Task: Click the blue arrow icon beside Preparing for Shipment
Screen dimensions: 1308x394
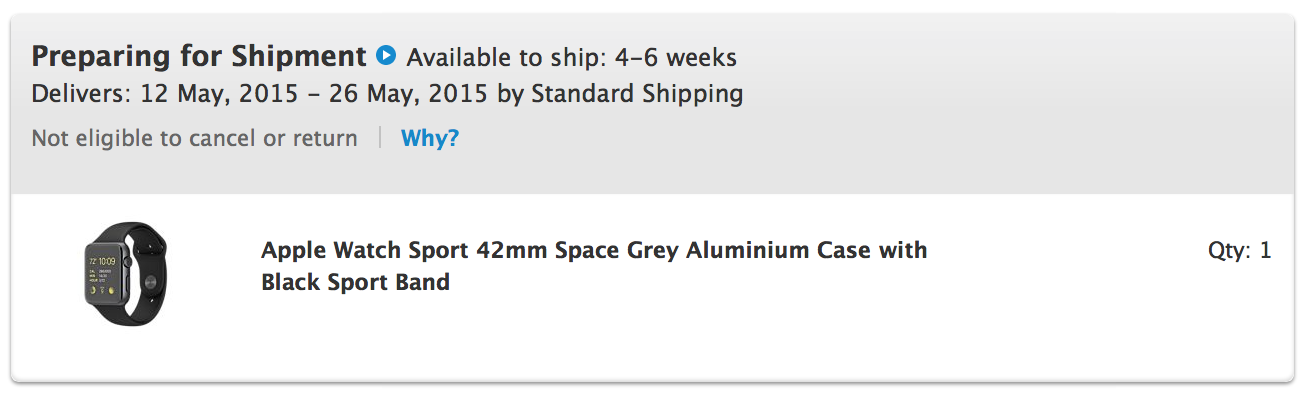Action: tap(385, 55)
